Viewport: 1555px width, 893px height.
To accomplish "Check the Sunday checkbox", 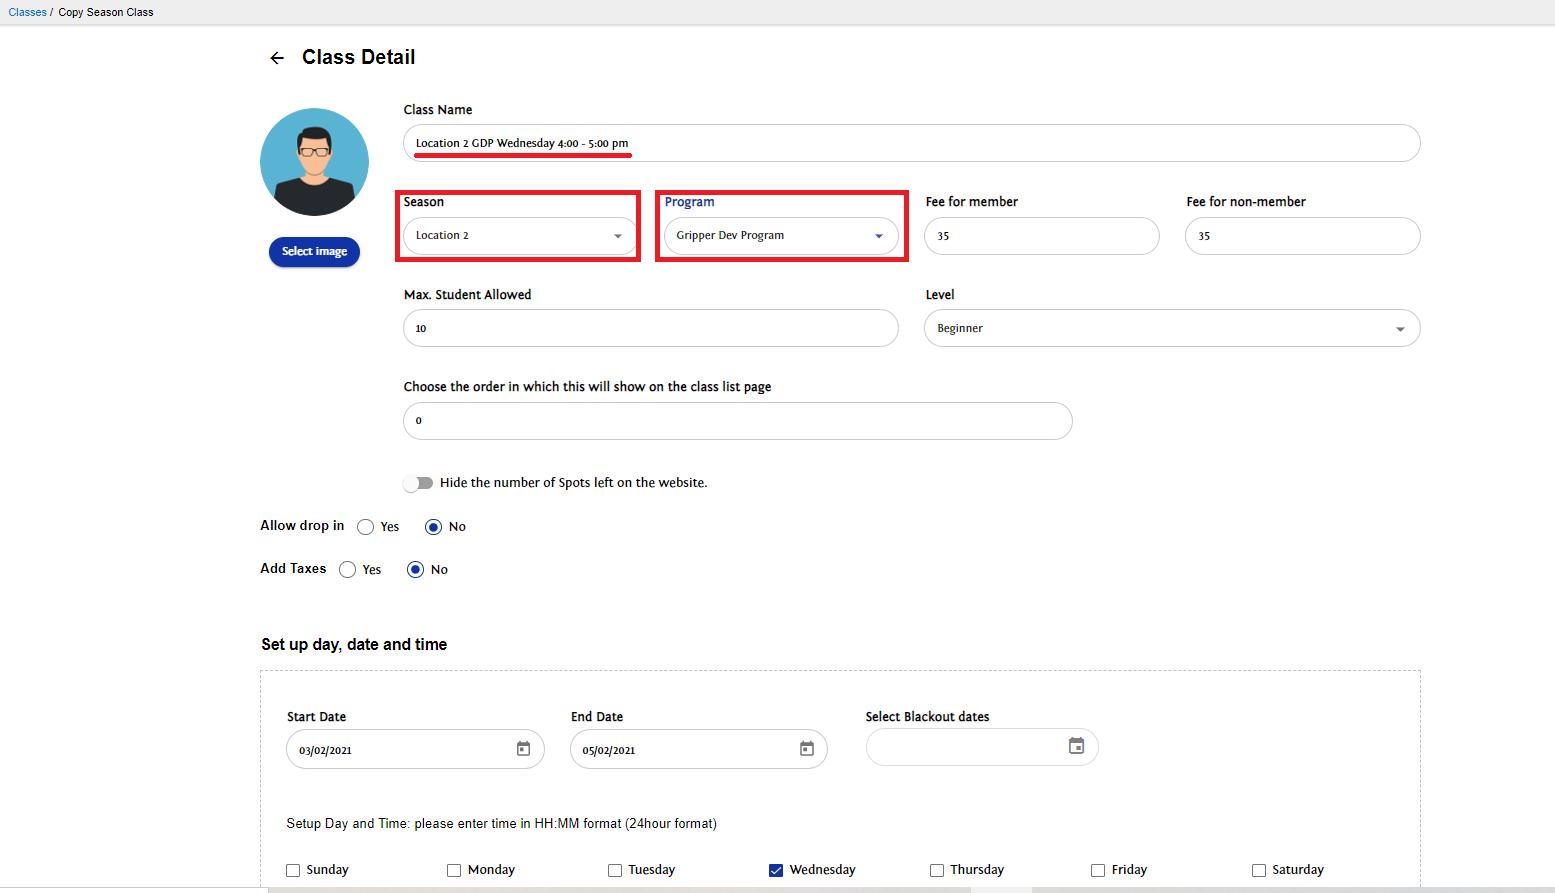I will pos(293,870).
